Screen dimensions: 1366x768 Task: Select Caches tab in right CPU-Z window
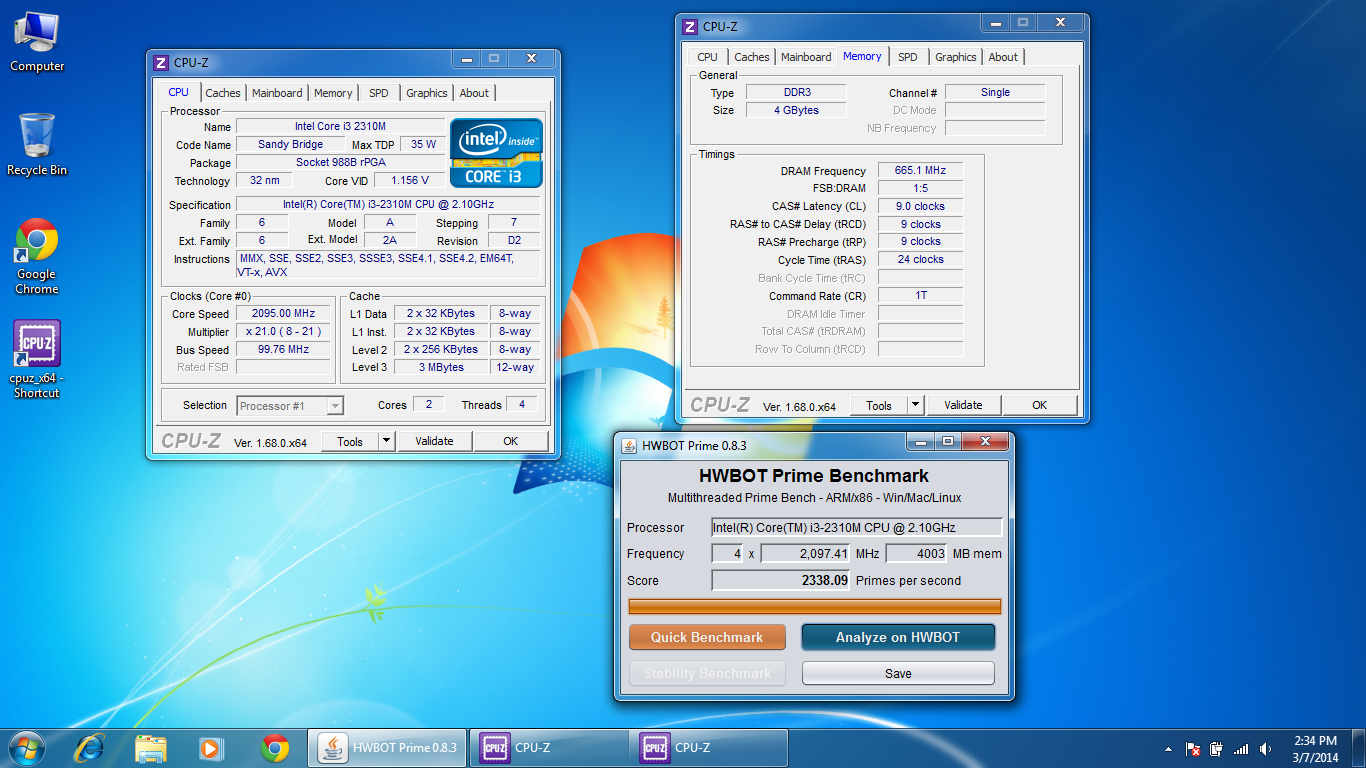[752, 57]
